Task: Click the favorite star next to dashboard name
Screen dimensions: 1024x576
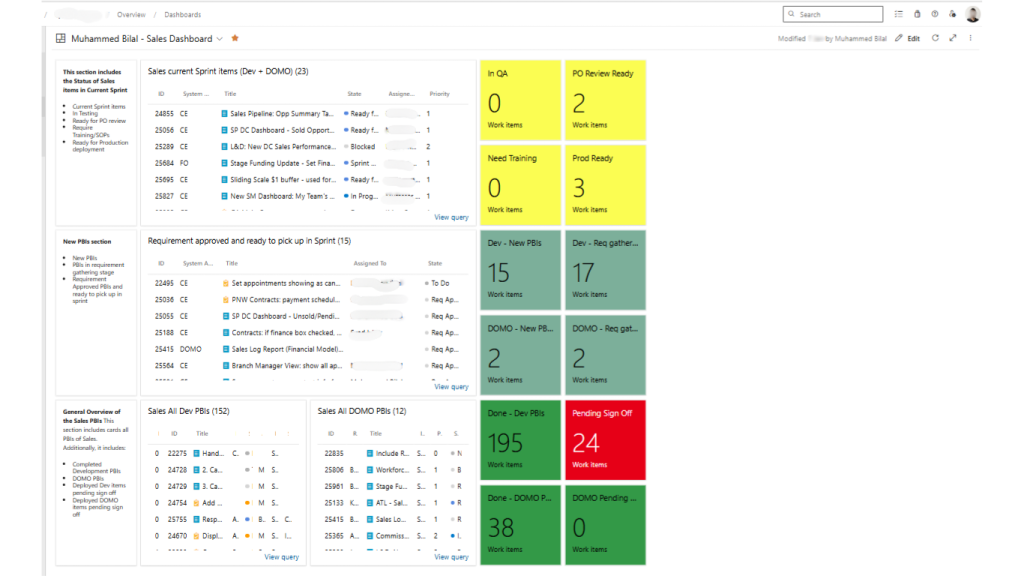Action: pos(235,38)
